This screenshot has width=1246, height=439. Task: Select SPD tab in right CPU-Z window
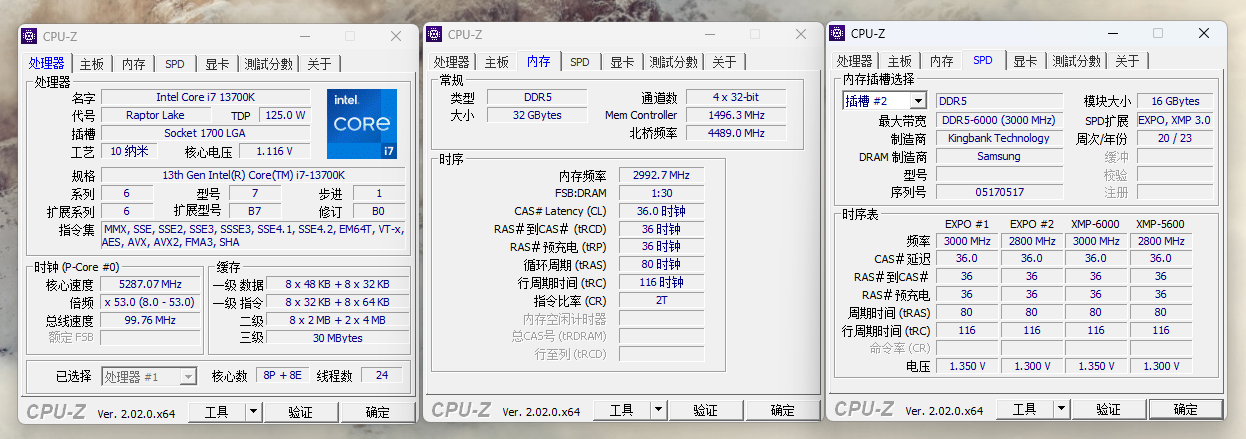click(x=983, y=60)
